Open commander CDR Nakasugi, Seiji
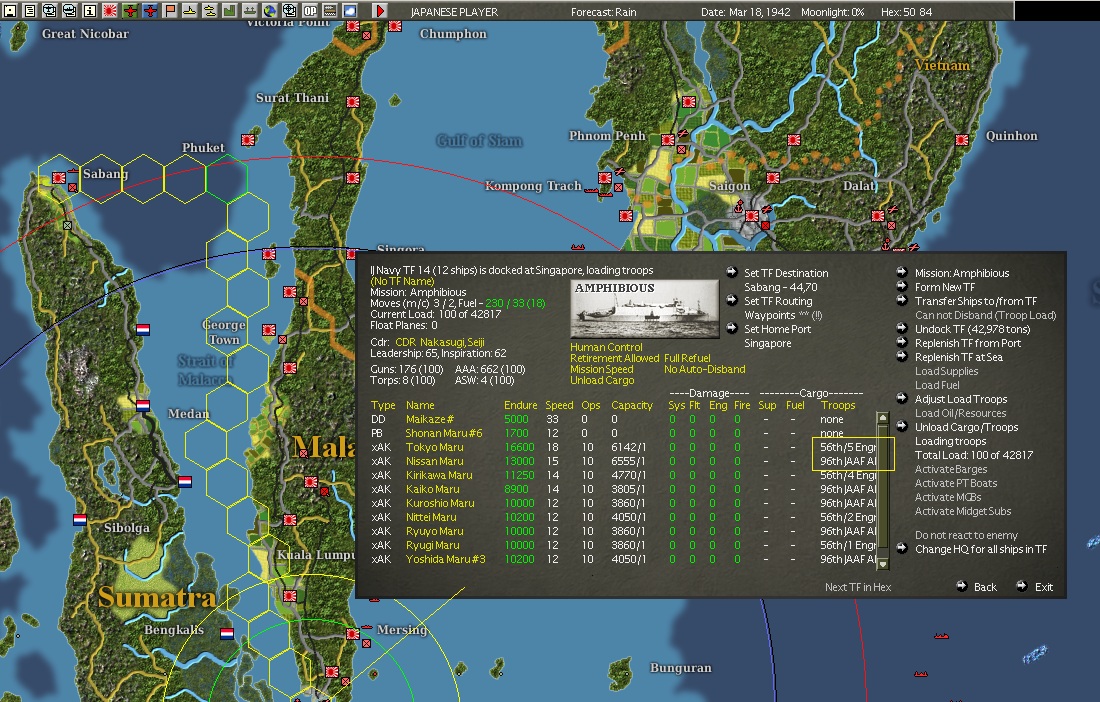 coord(440,342)
